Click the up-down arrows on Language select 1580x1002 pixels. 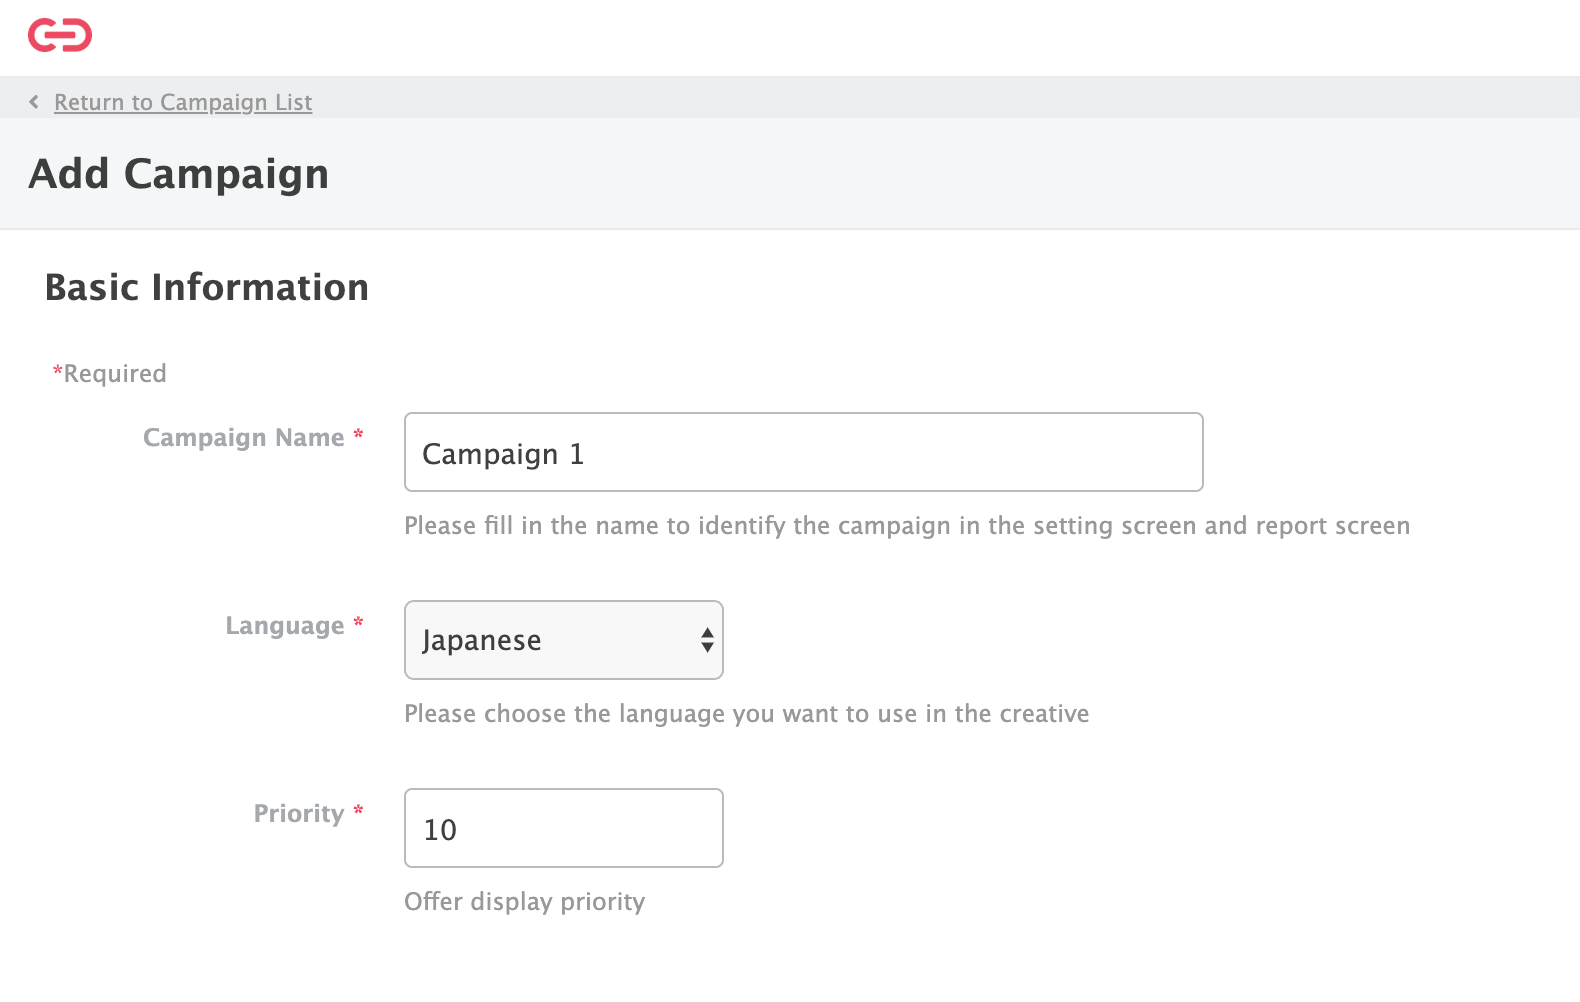(x=707, y=640)
